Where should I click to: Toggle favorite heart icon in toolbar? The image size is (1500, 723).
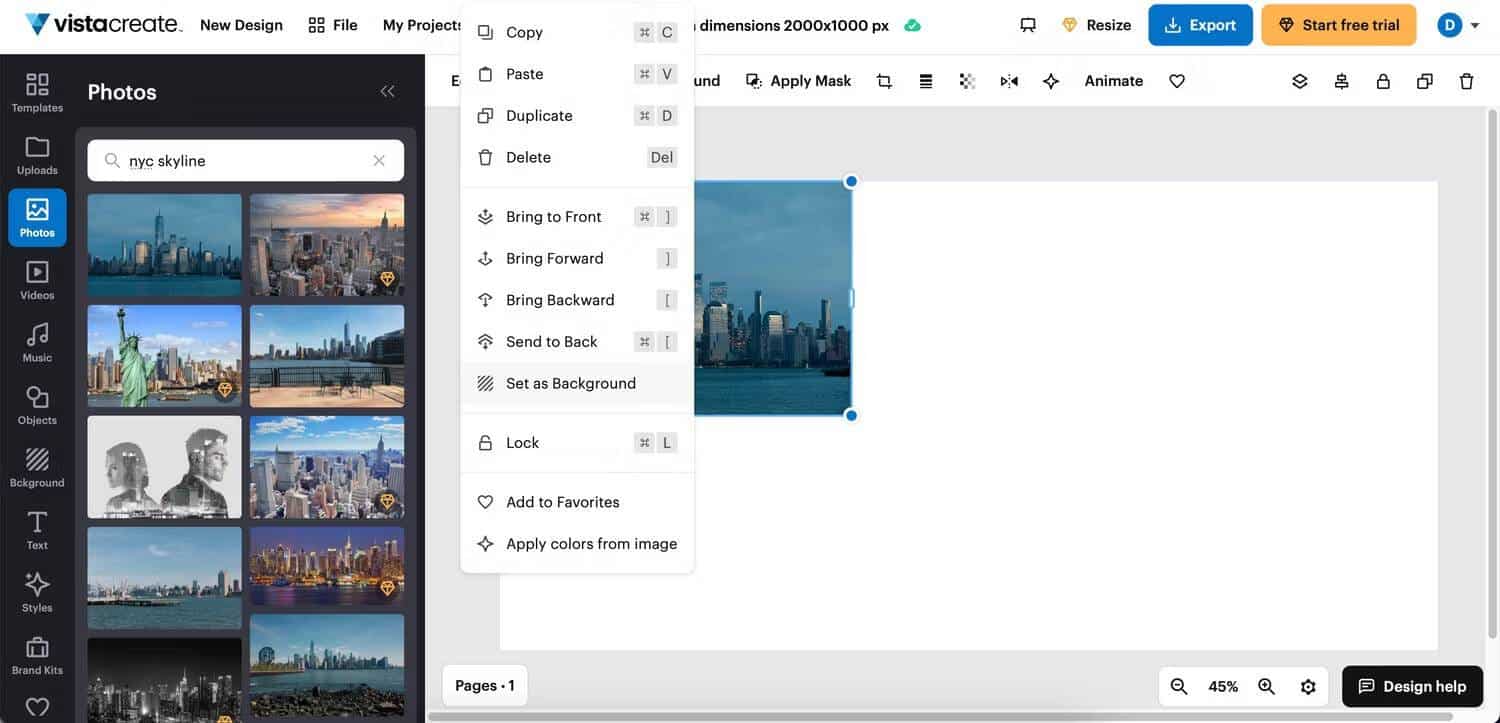tap(1177, 81)
